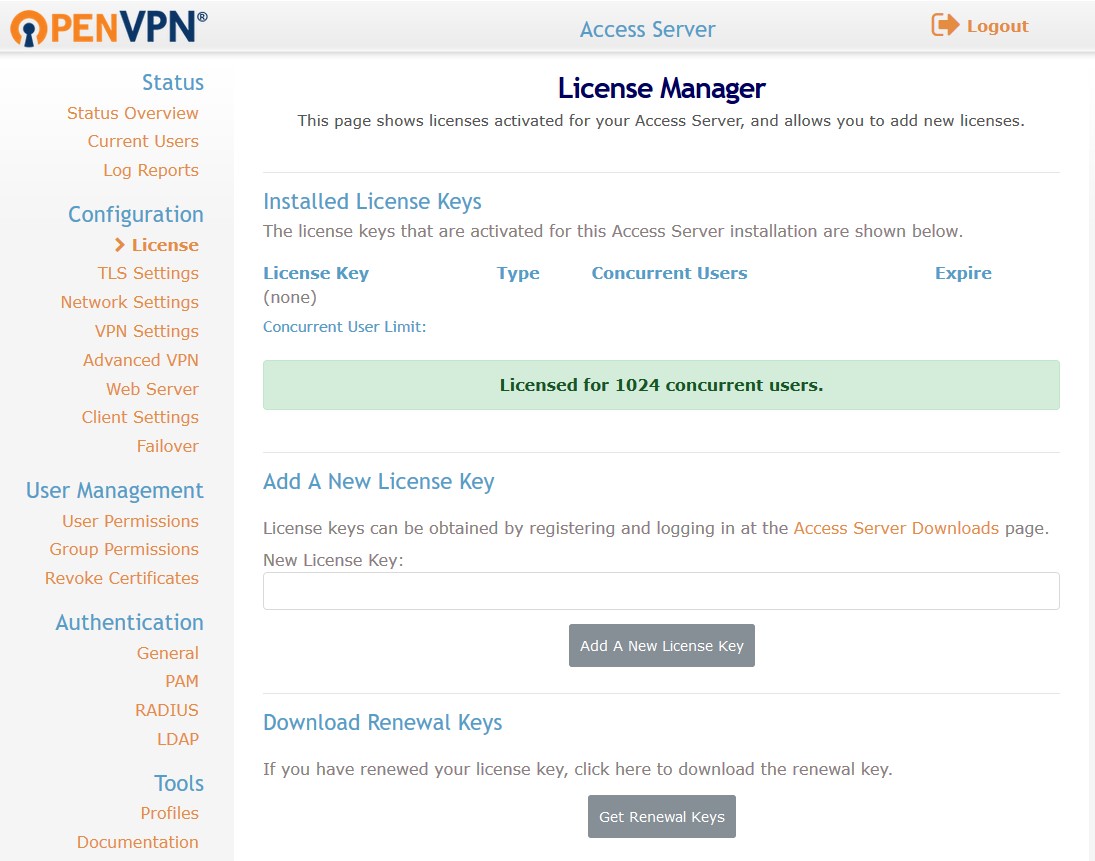Open Status Overview page
This screenshot has width=1095, height=861.
(133, 113)
